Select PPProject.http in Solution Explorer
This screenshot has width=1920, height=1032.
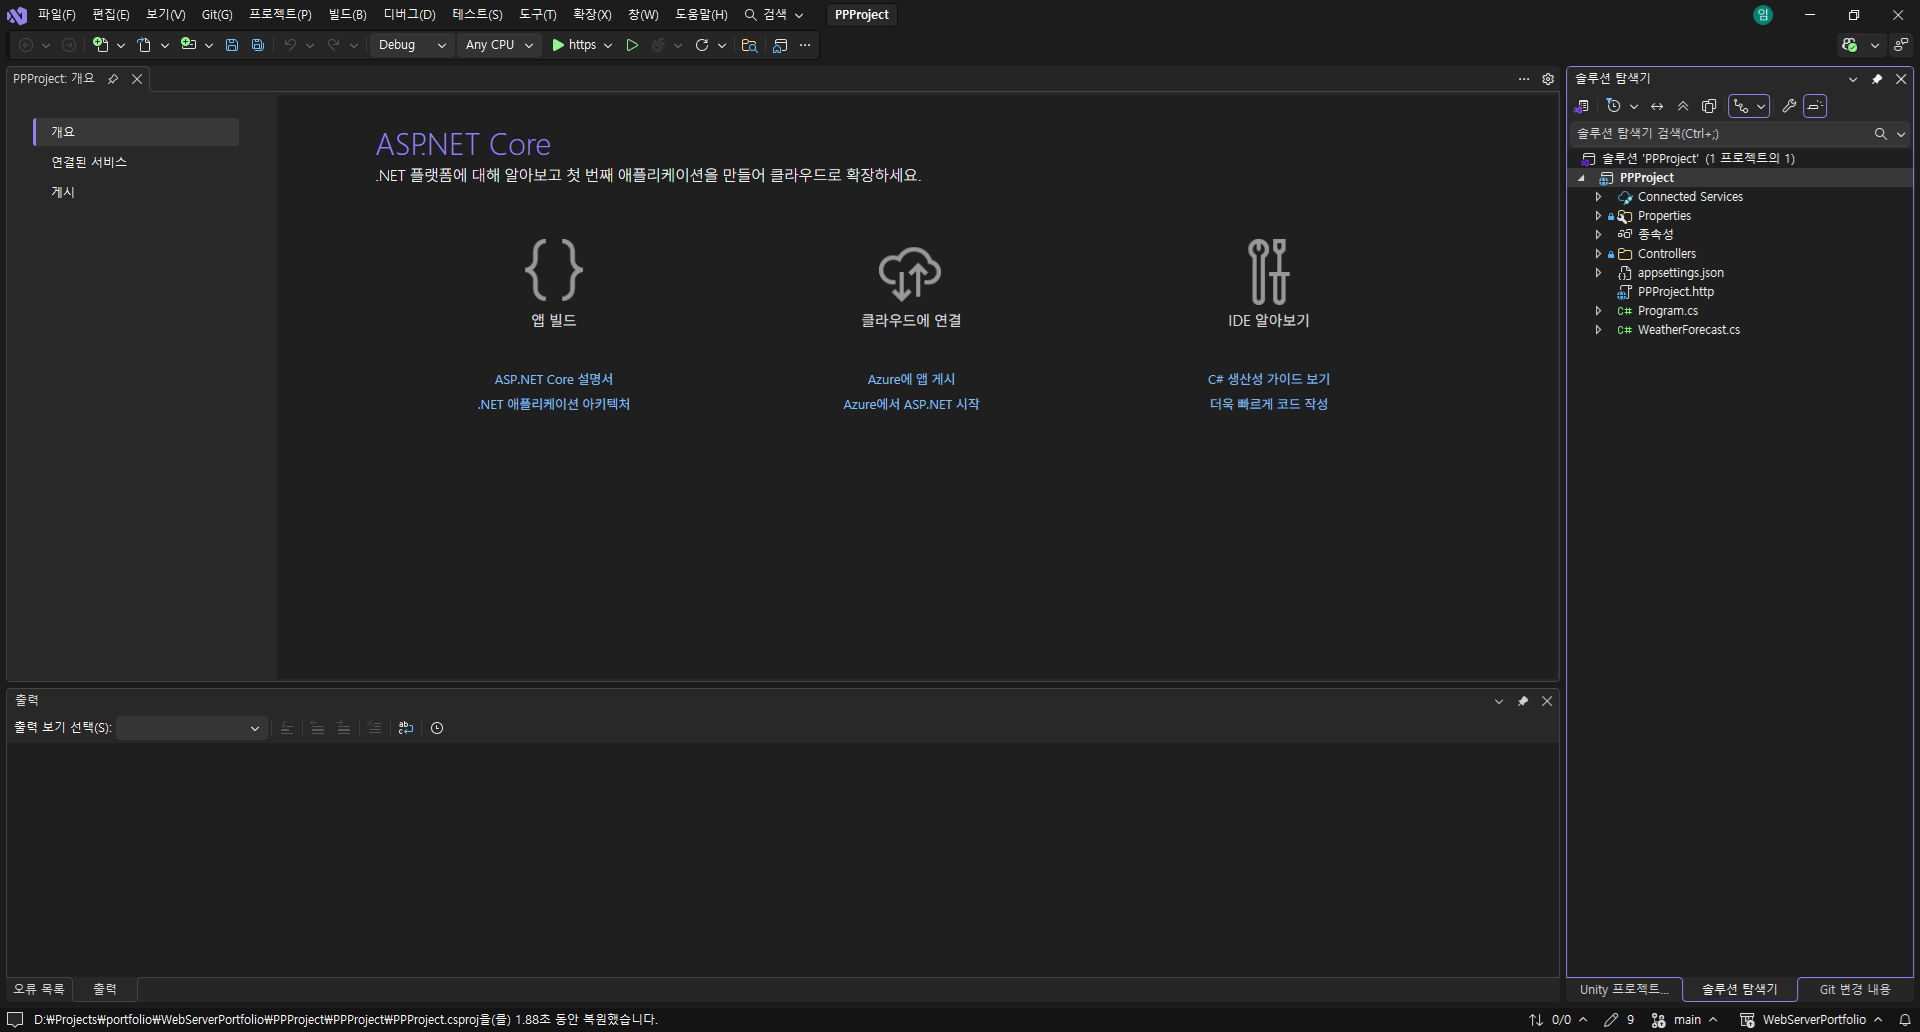click(1675, 292)
